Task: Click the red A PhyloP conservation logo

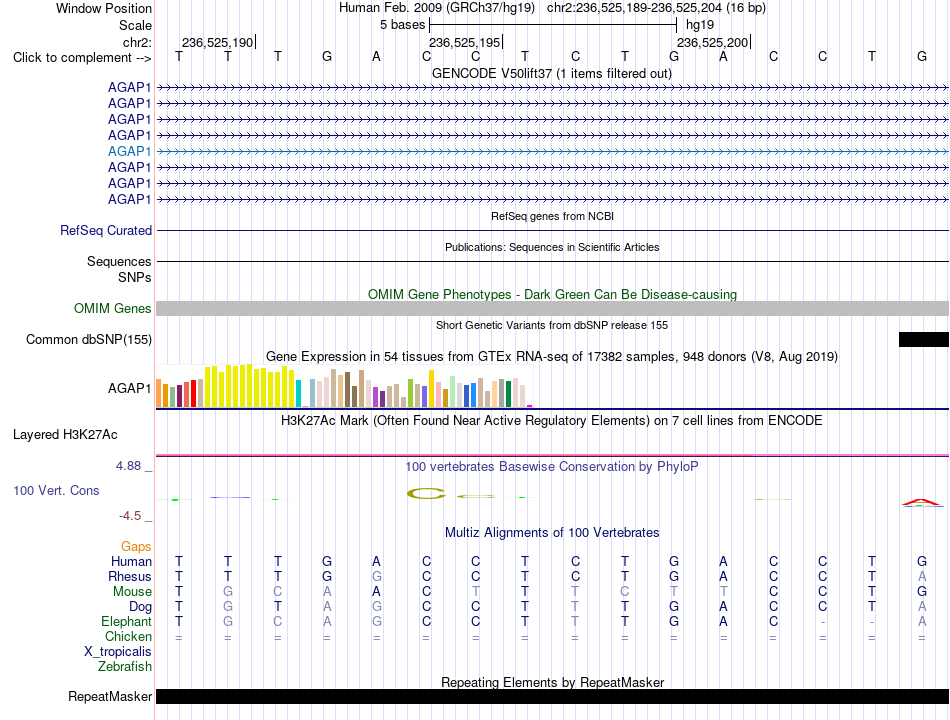Action: (921, 502)
